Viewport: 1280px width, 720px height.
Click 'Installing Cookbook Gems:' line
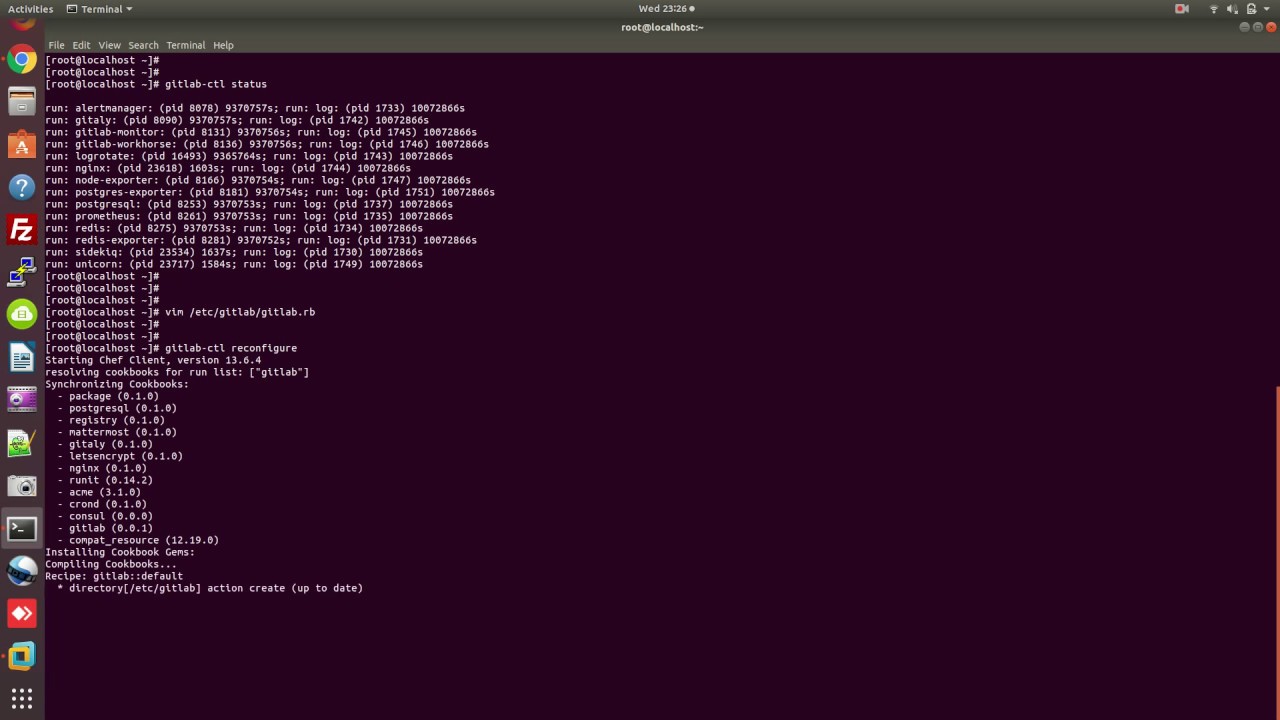tap(120, 552)
